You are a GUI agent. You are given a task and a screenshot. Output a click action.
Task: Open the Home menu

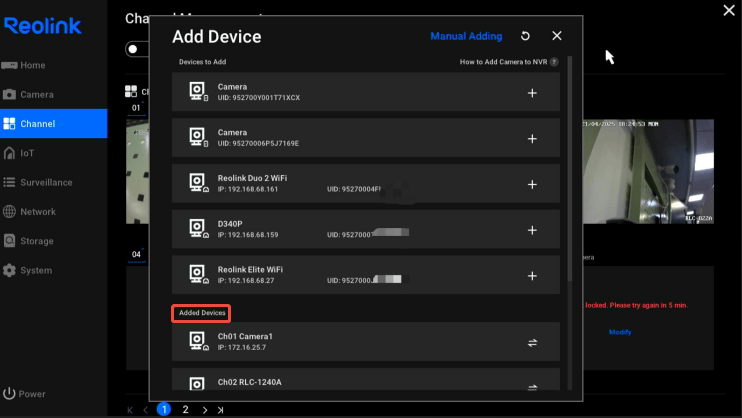pos(53,65)
